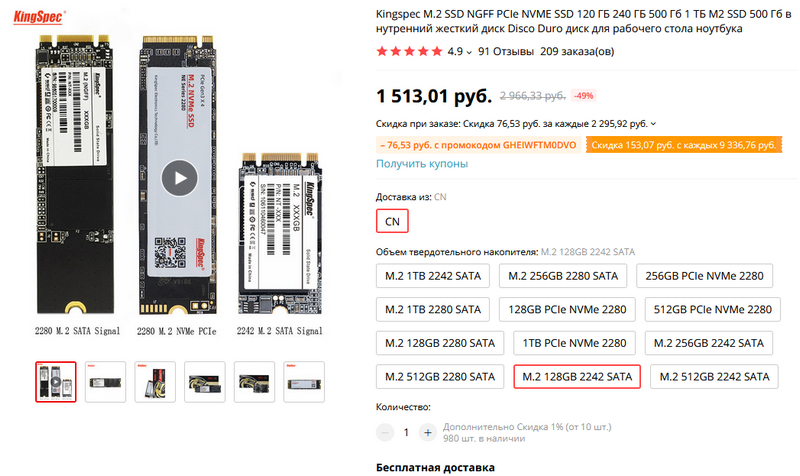This screenshot has height=476, width=800.
Task: Increase quantity with the plus button
Action: coord(427,433)
